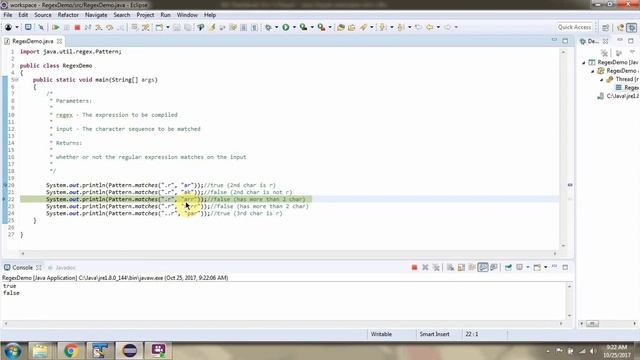Click the Clear Console icon
This screenshot has height=360, width=640.
coord(450,267)
